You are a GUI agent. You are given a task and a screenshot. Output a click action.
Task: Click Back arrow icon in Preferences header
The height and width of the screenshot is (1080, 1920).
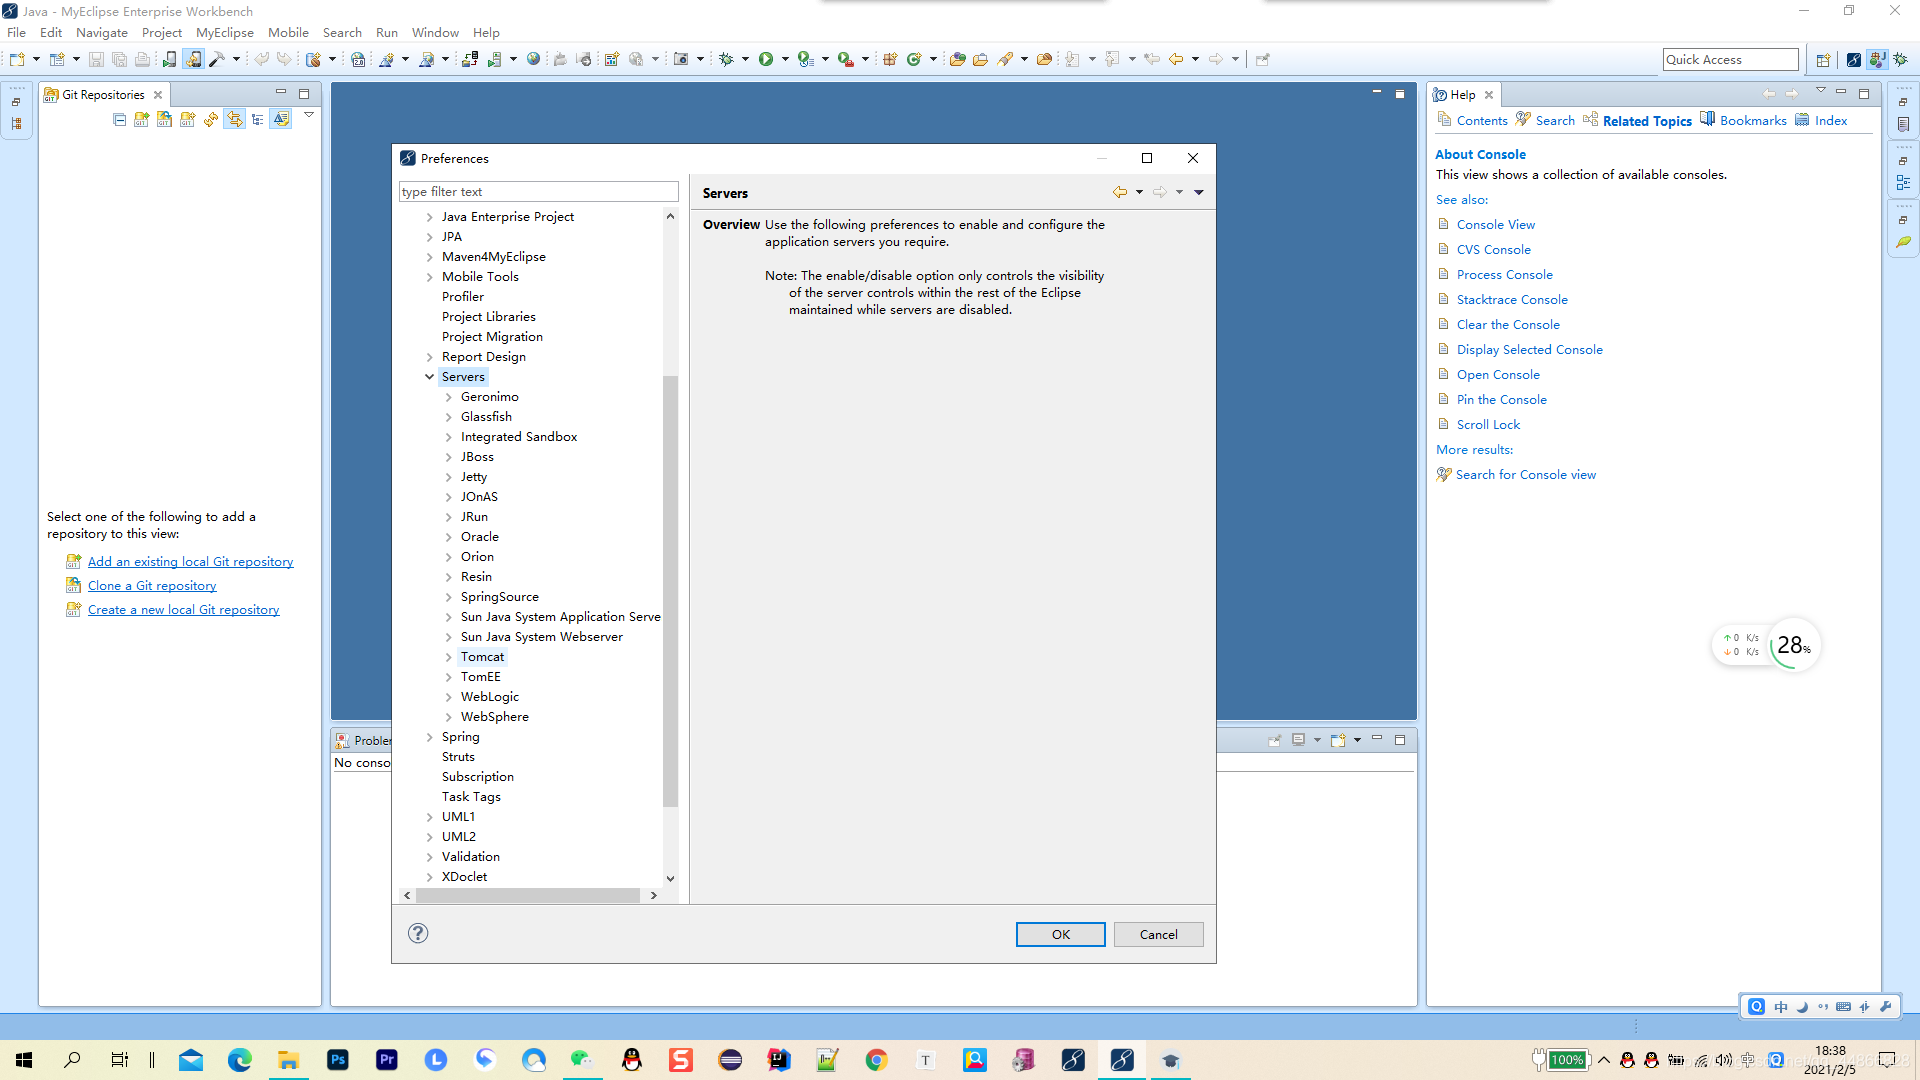[x=1120, y=192]
